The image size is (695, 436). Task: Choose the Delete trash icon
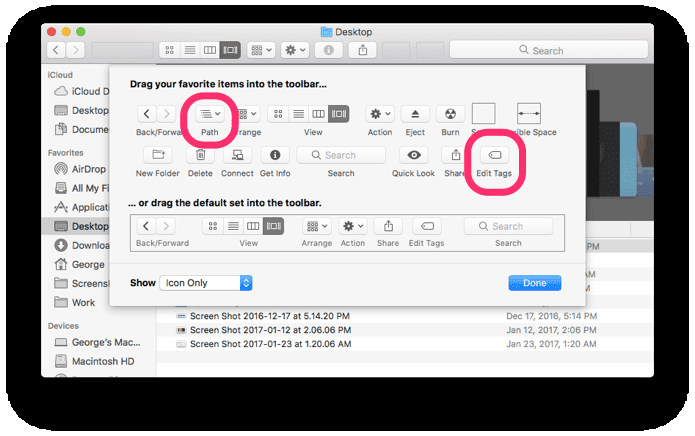click(200, 155)
